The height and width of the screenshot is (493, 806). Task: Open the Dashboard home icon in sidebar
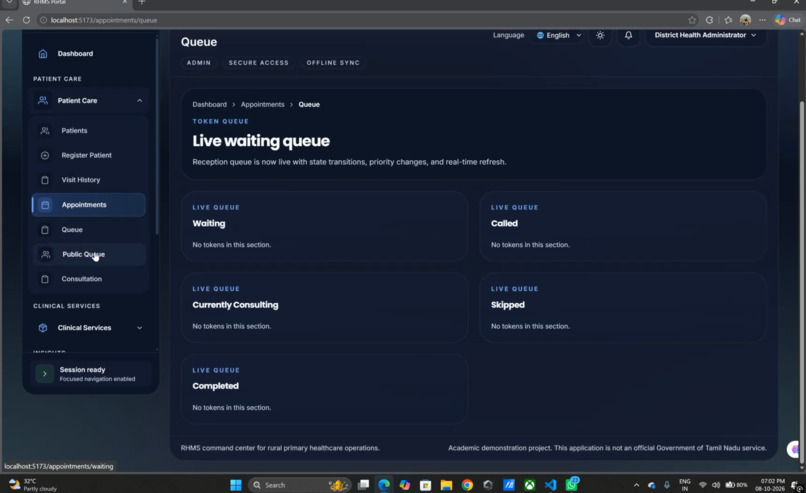pos(43,53)
